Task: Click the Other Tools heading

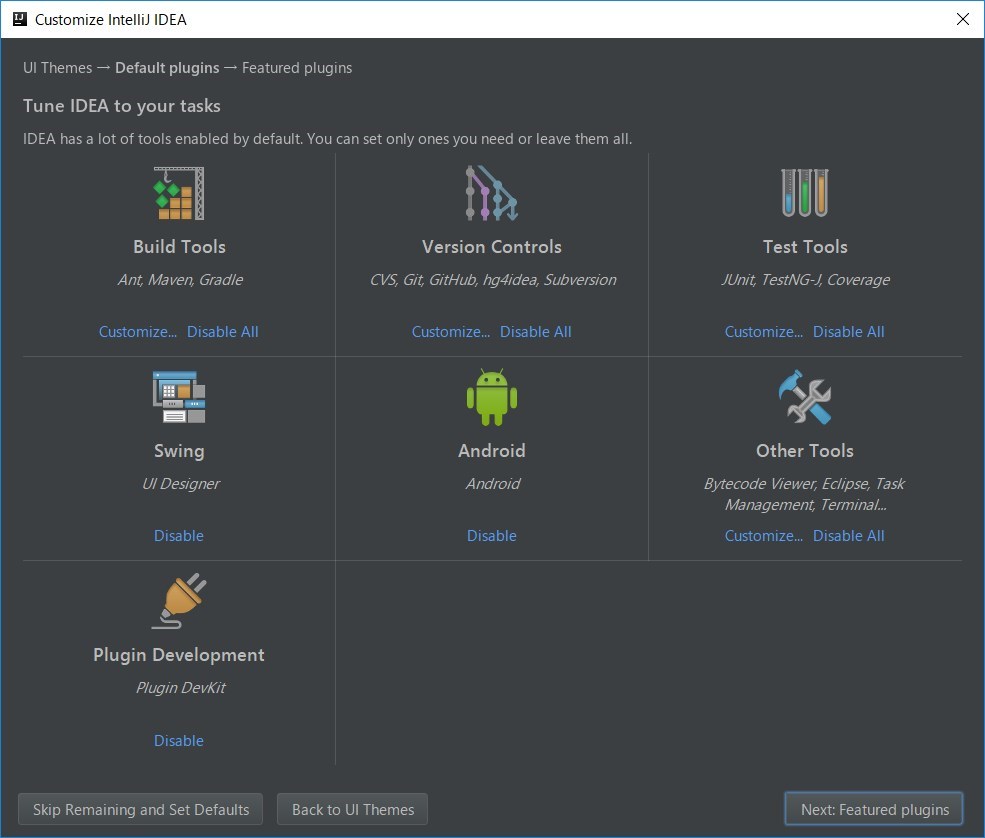Action: pos(805,451)
